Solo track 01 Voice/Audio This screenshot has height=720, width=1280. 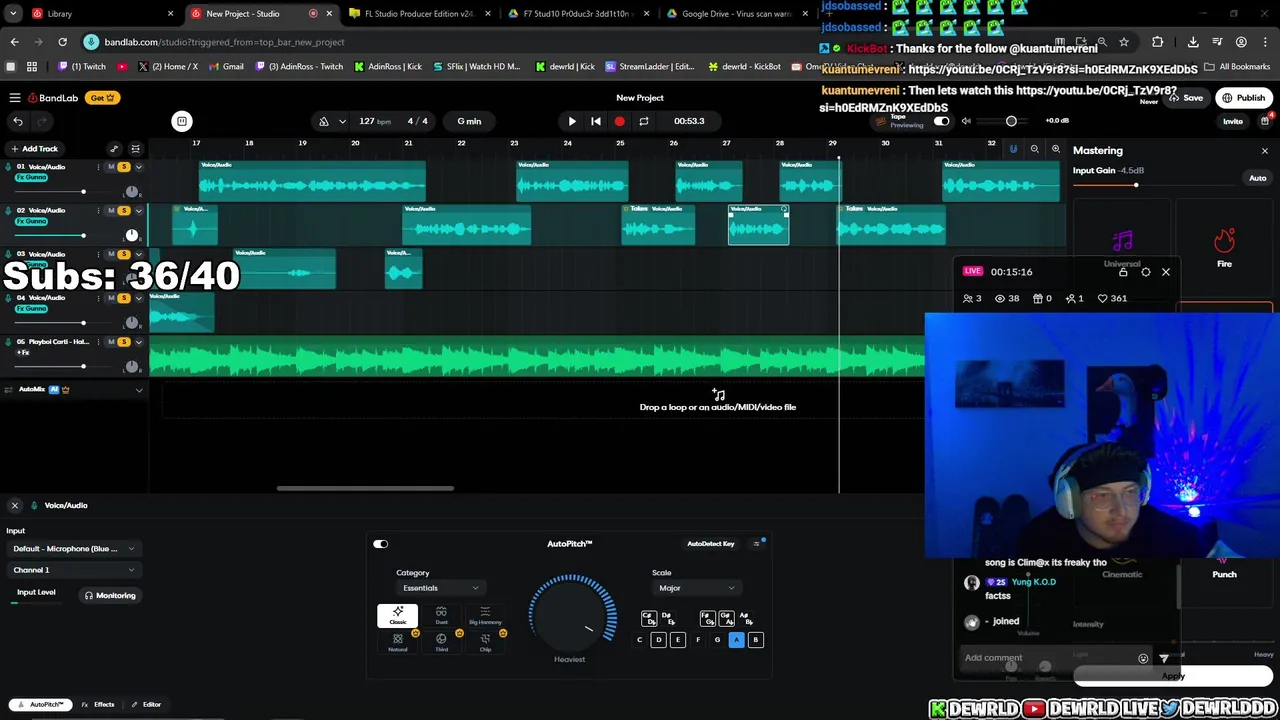124,167
